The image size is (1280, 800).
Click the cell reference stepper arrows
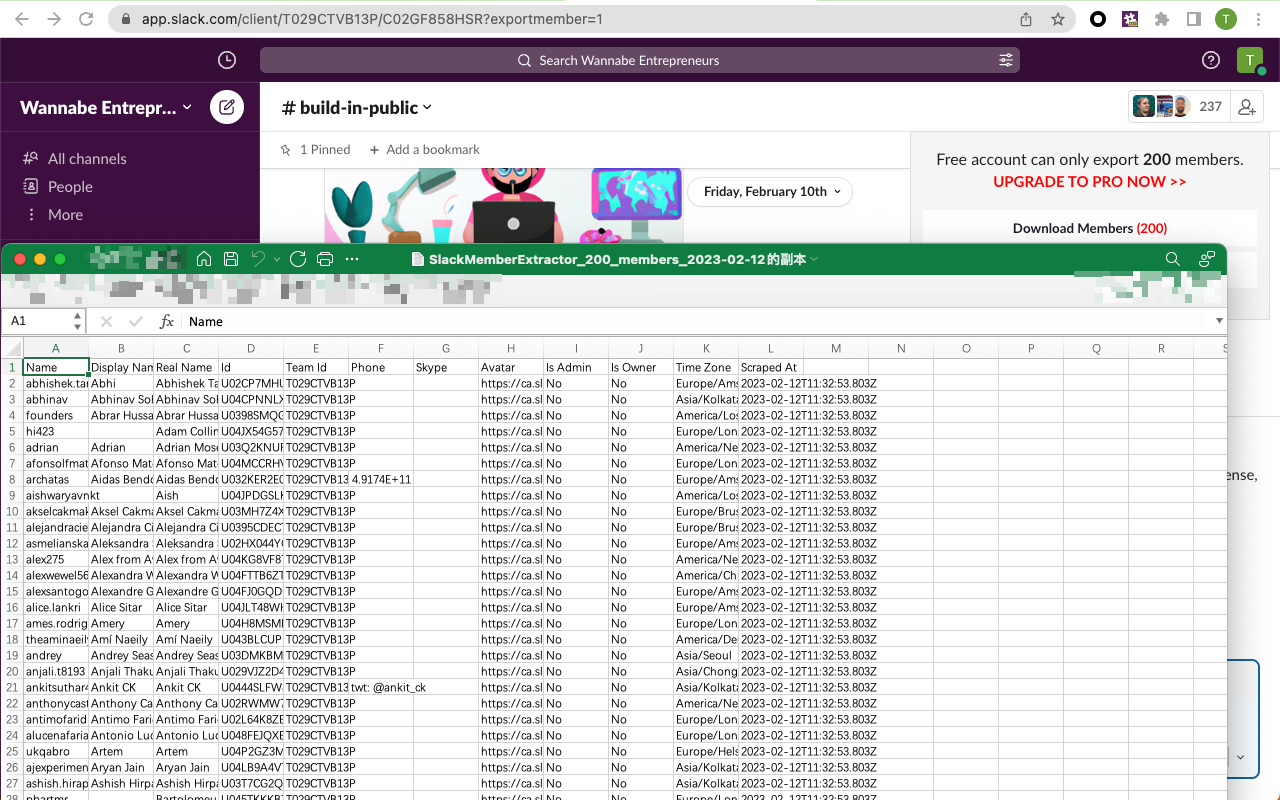pos(78,321)
